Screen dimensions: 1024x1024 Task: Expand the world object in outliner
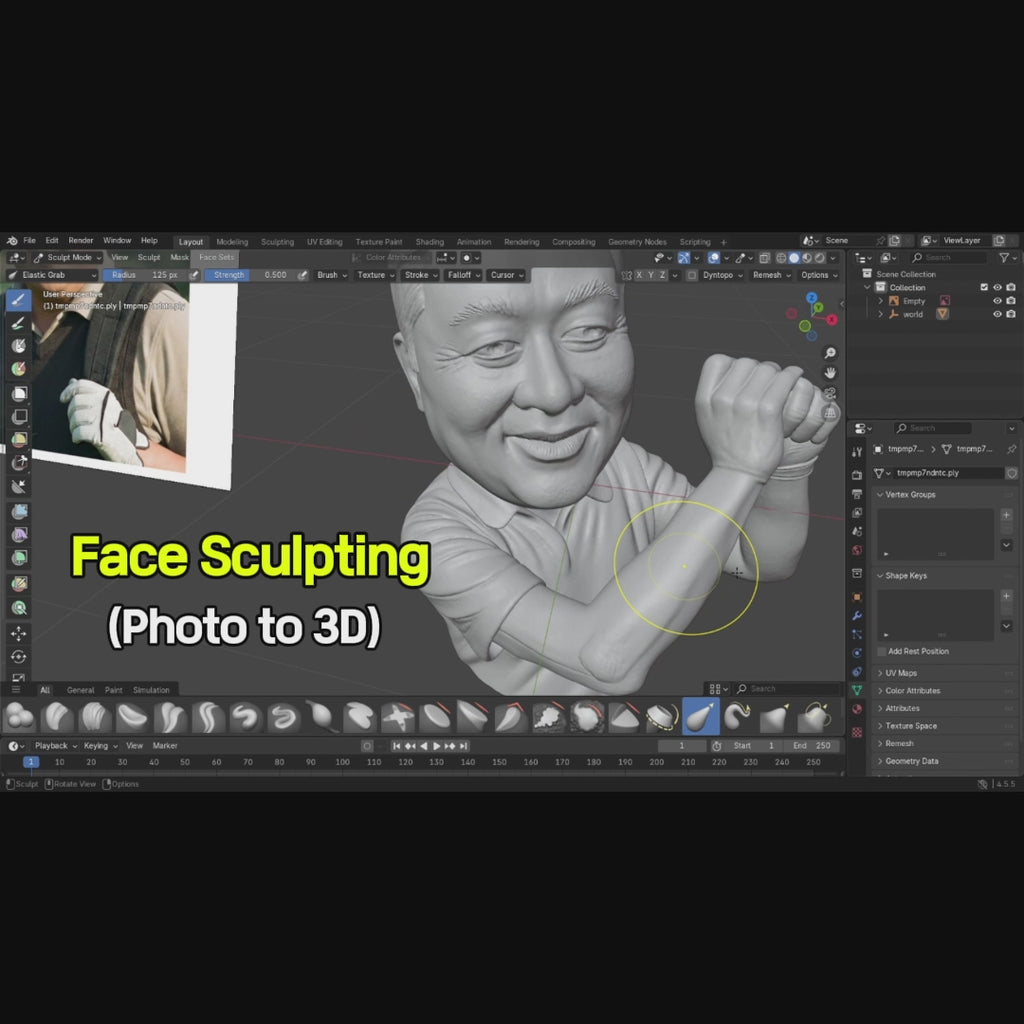[881, 314]
